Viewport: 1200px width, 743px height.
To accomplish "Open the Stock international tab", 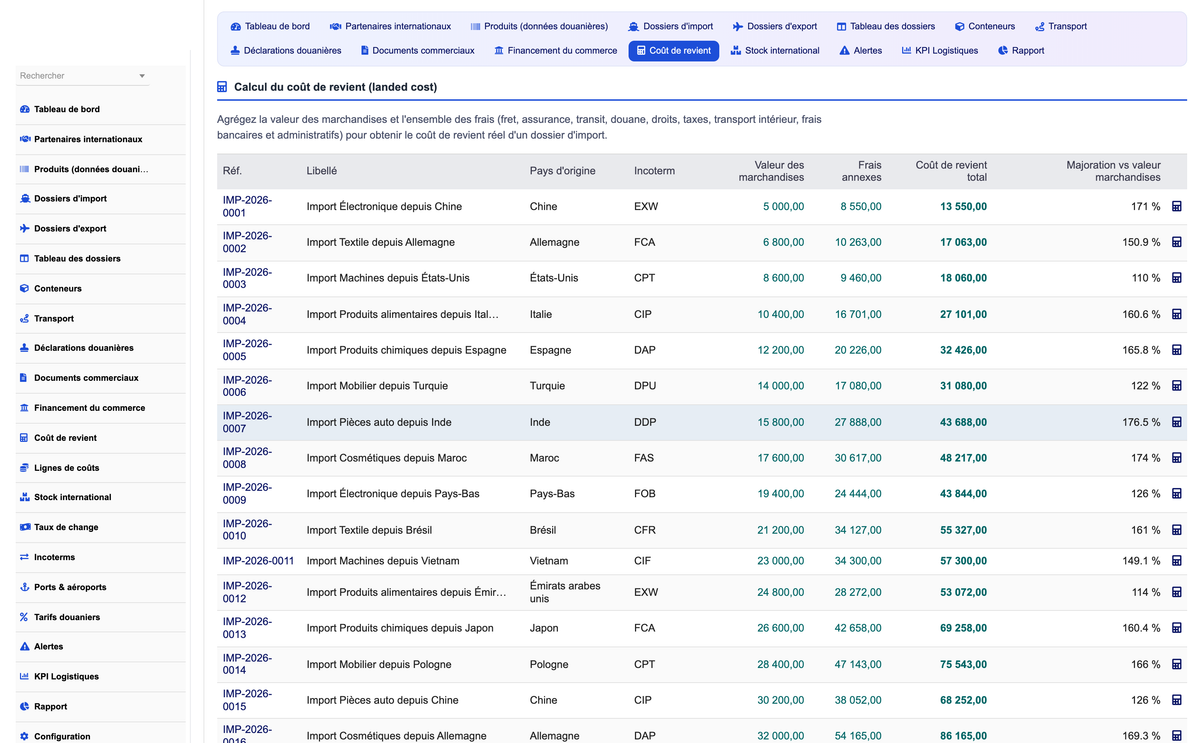I will pos(775,51).
